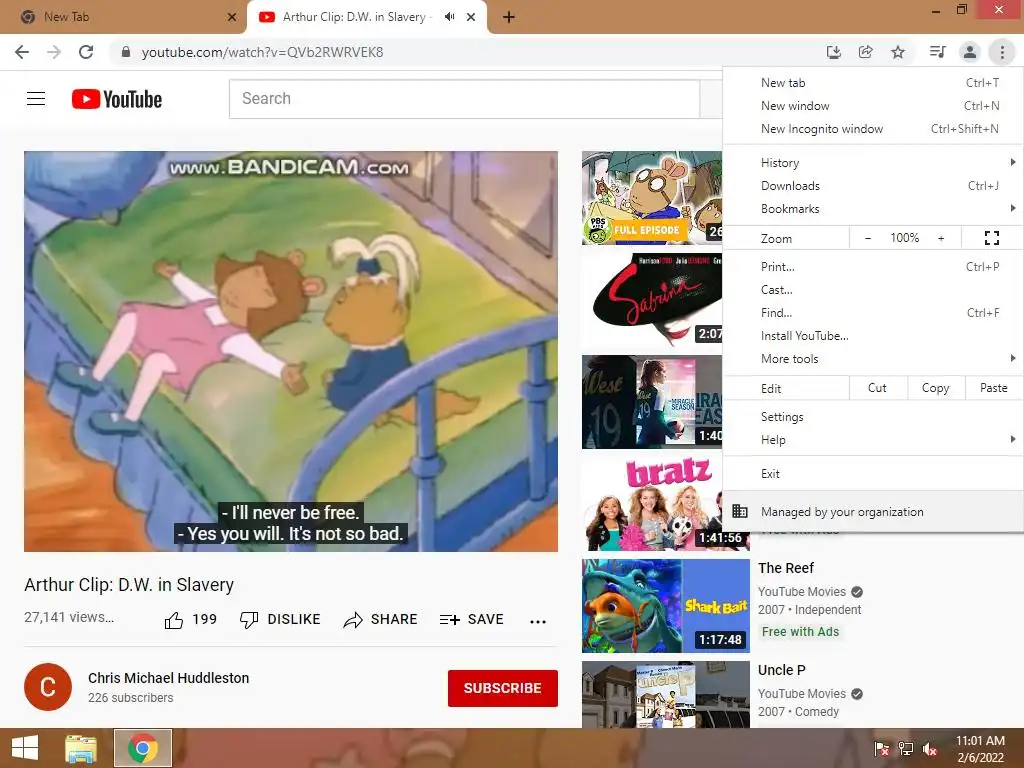The width and height of the screenshot is (1024, 768).
Task: Decrease zoom with minus button
Action: click(868, 238)
